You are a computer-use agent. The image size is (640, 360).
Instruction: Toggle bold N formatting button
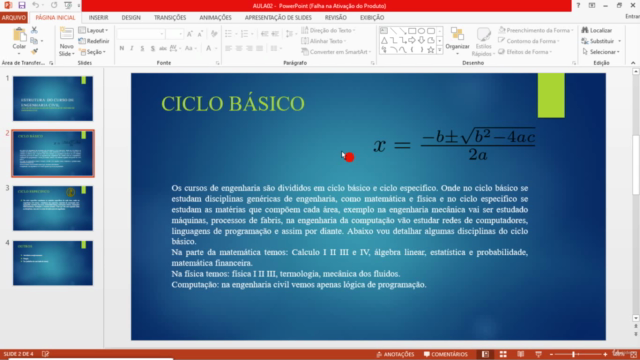pos(122,49)
